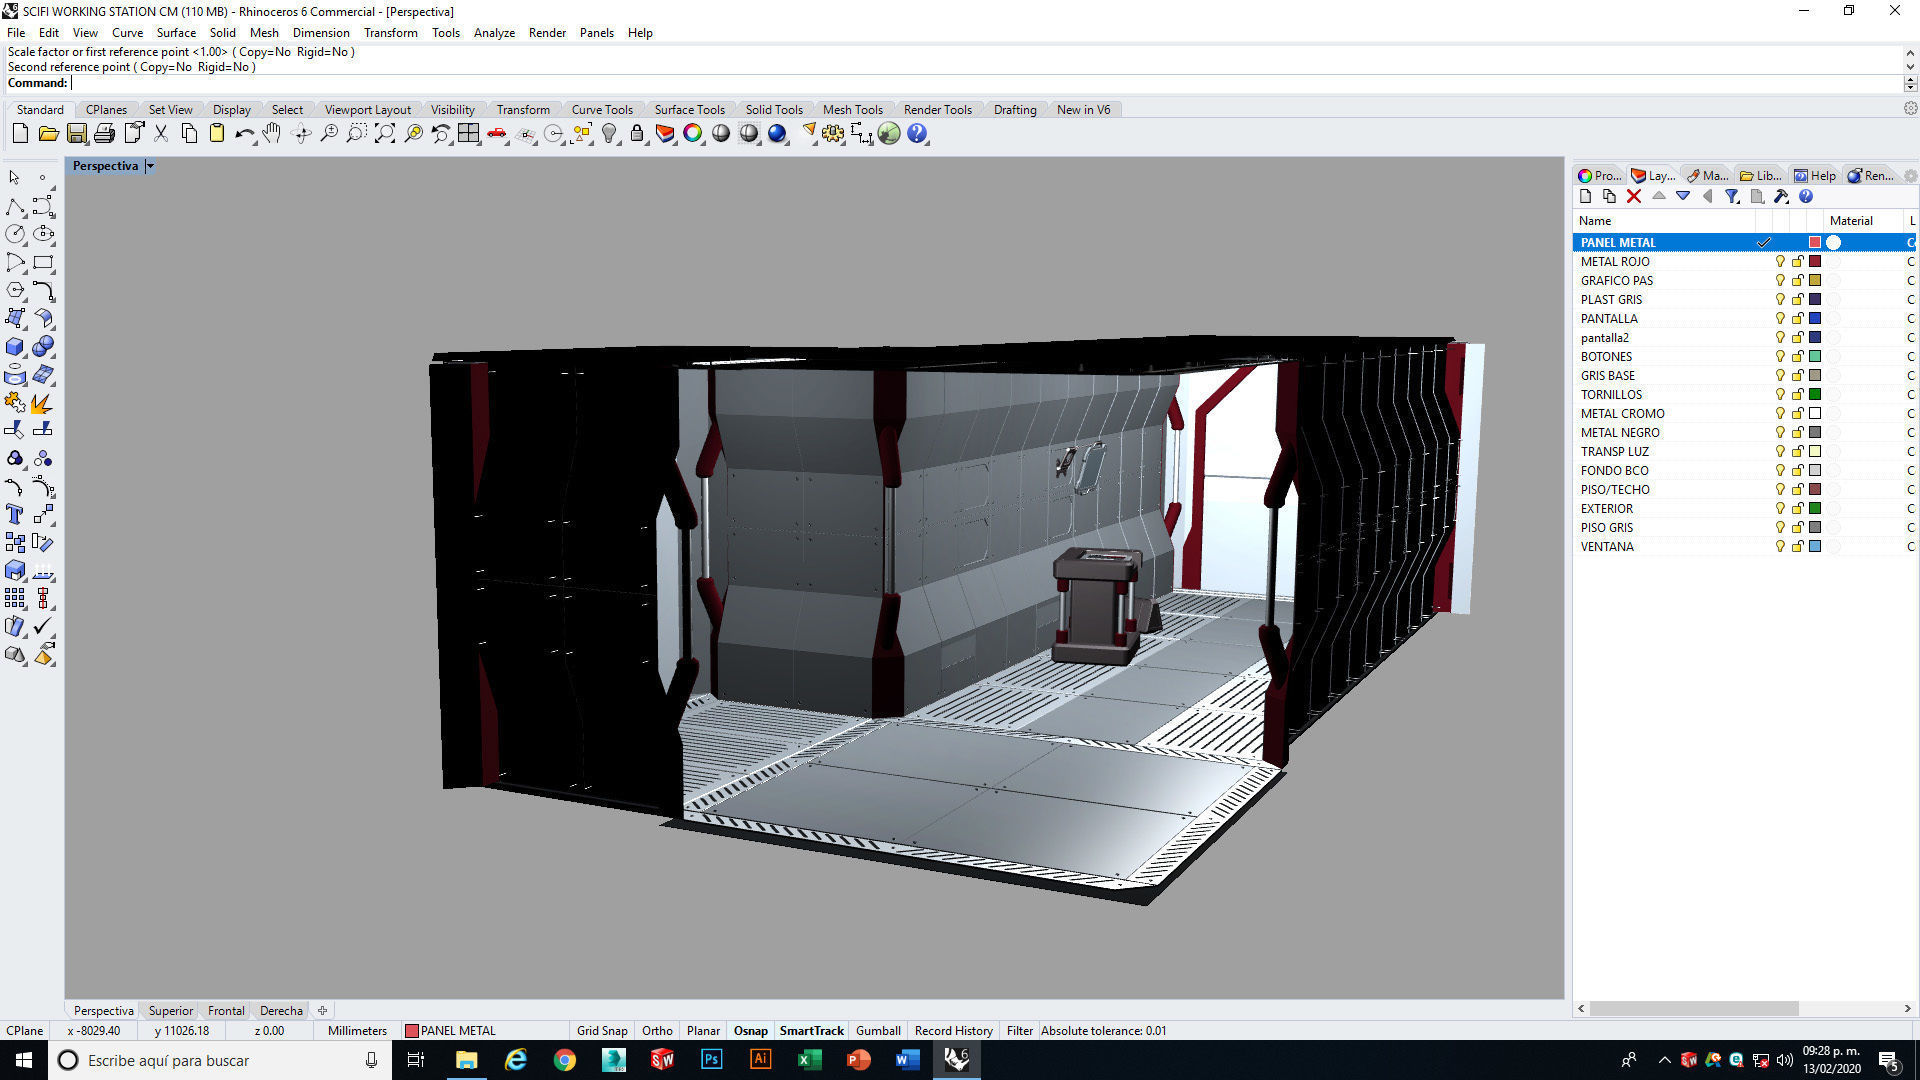Change color swatch of BOTONES layer

coord(1815,357)
